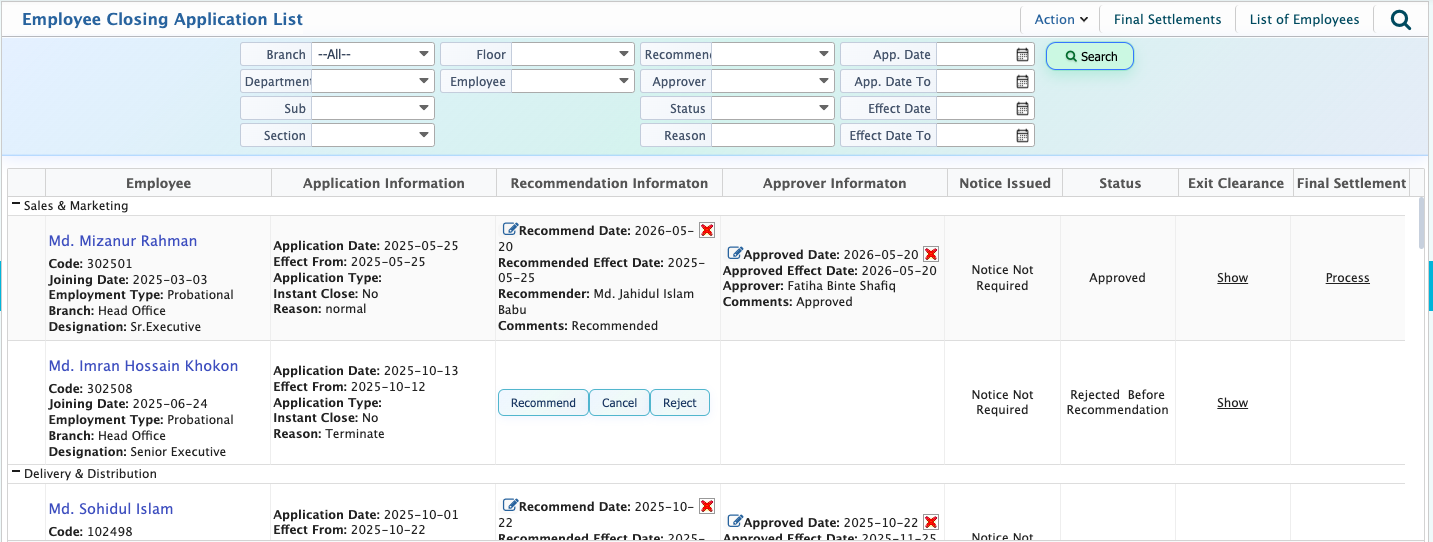
Task: Open the Action menu
Action: click(x=1061, y=19)
